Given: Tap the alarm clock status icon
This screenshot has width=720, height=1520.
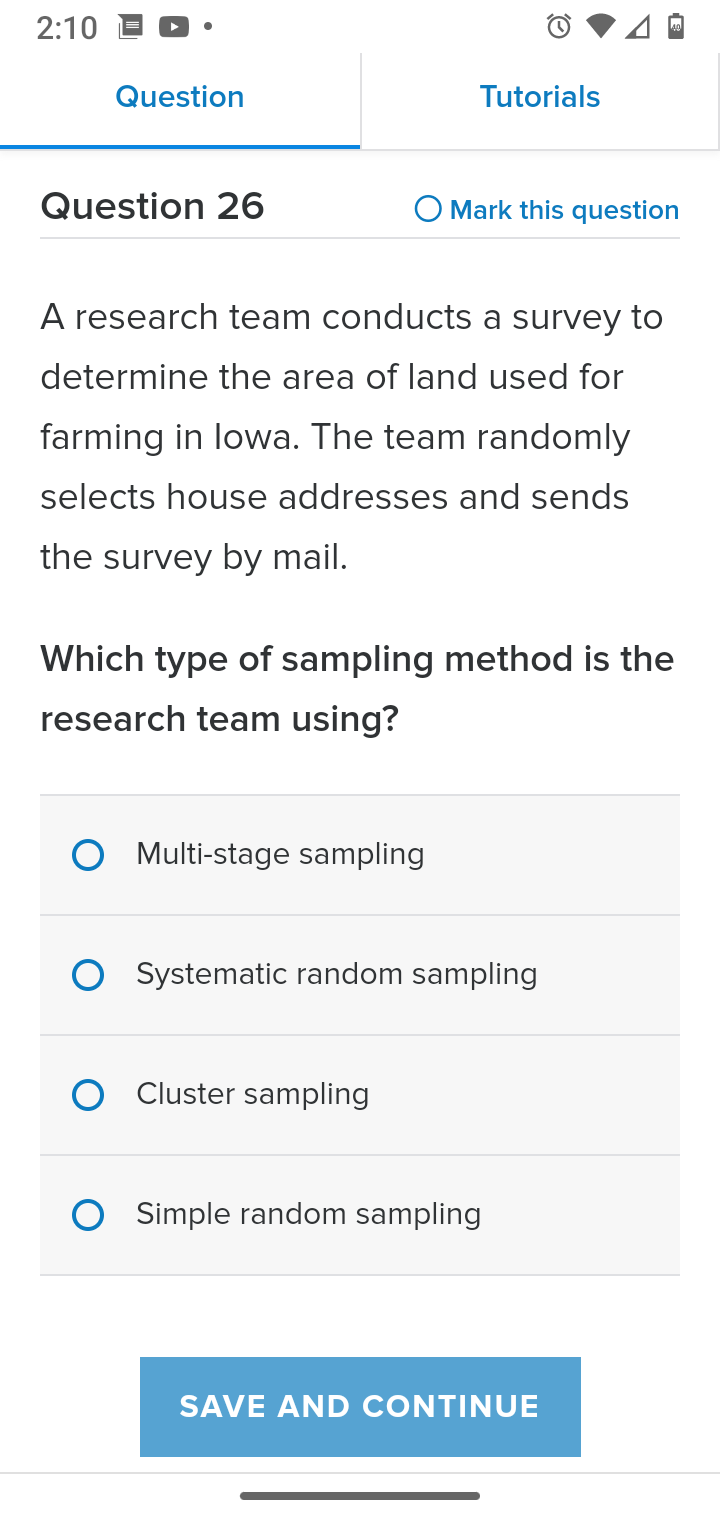Looking at the screenshot, I should tap(559, 27).
